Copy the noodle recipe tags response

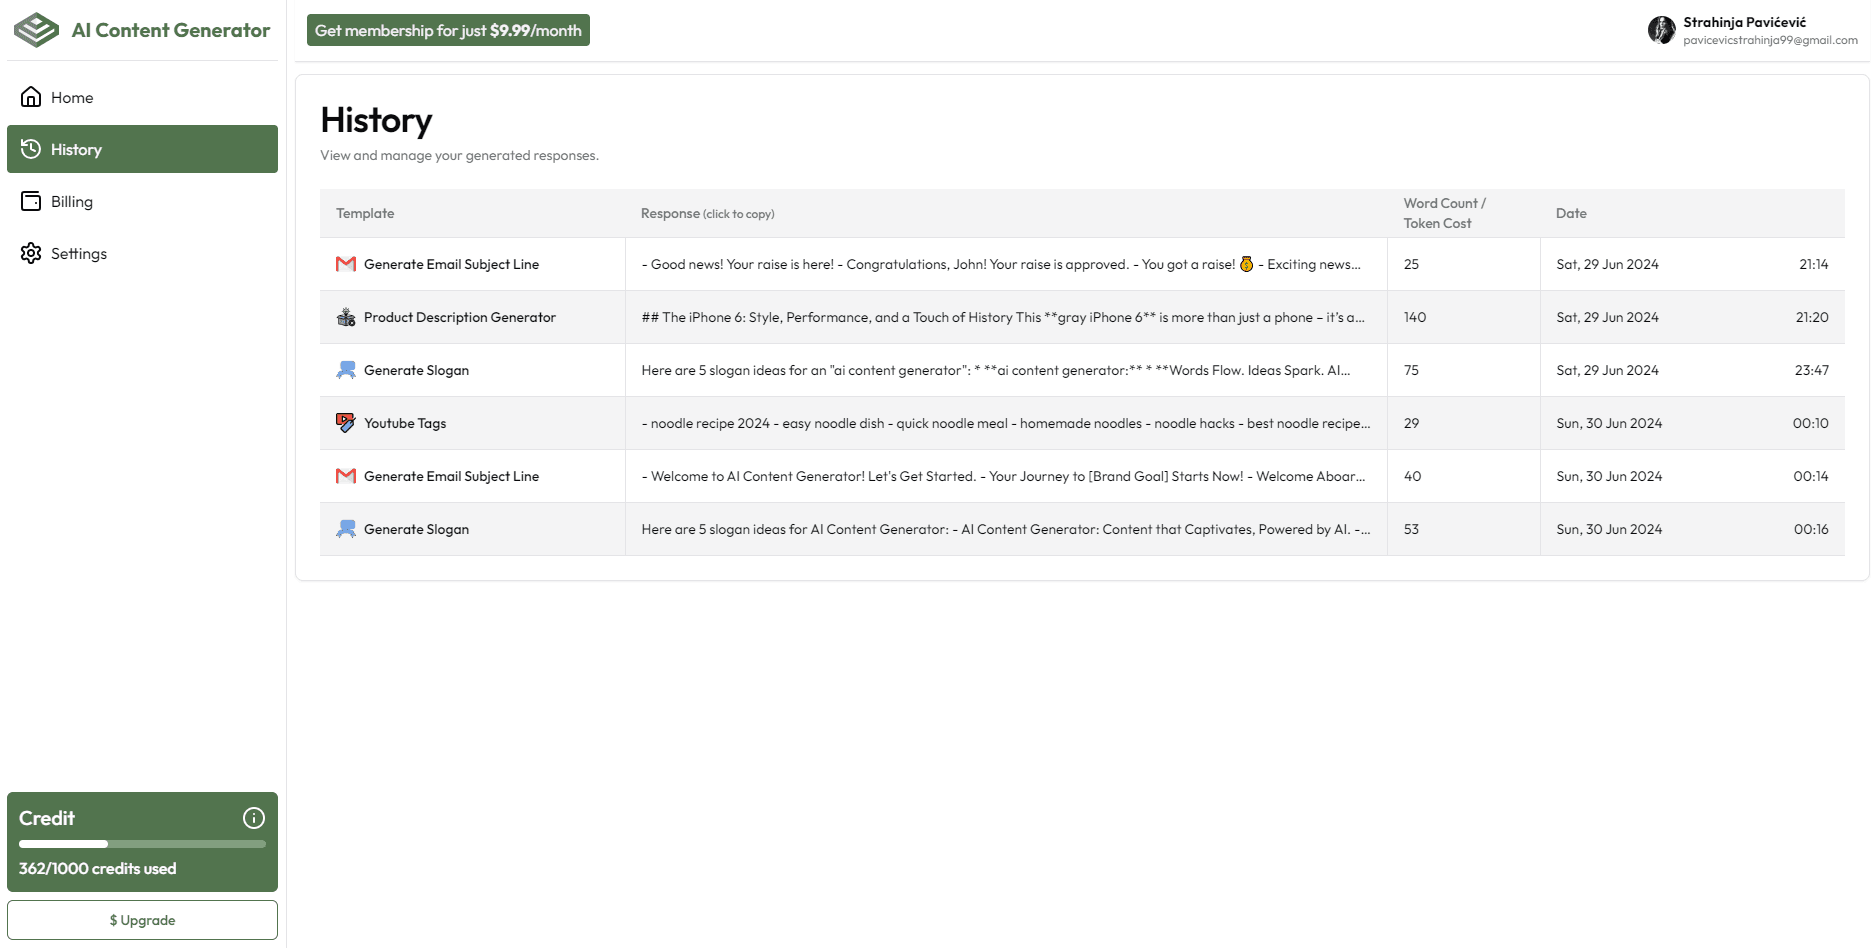pos(1006,423)
